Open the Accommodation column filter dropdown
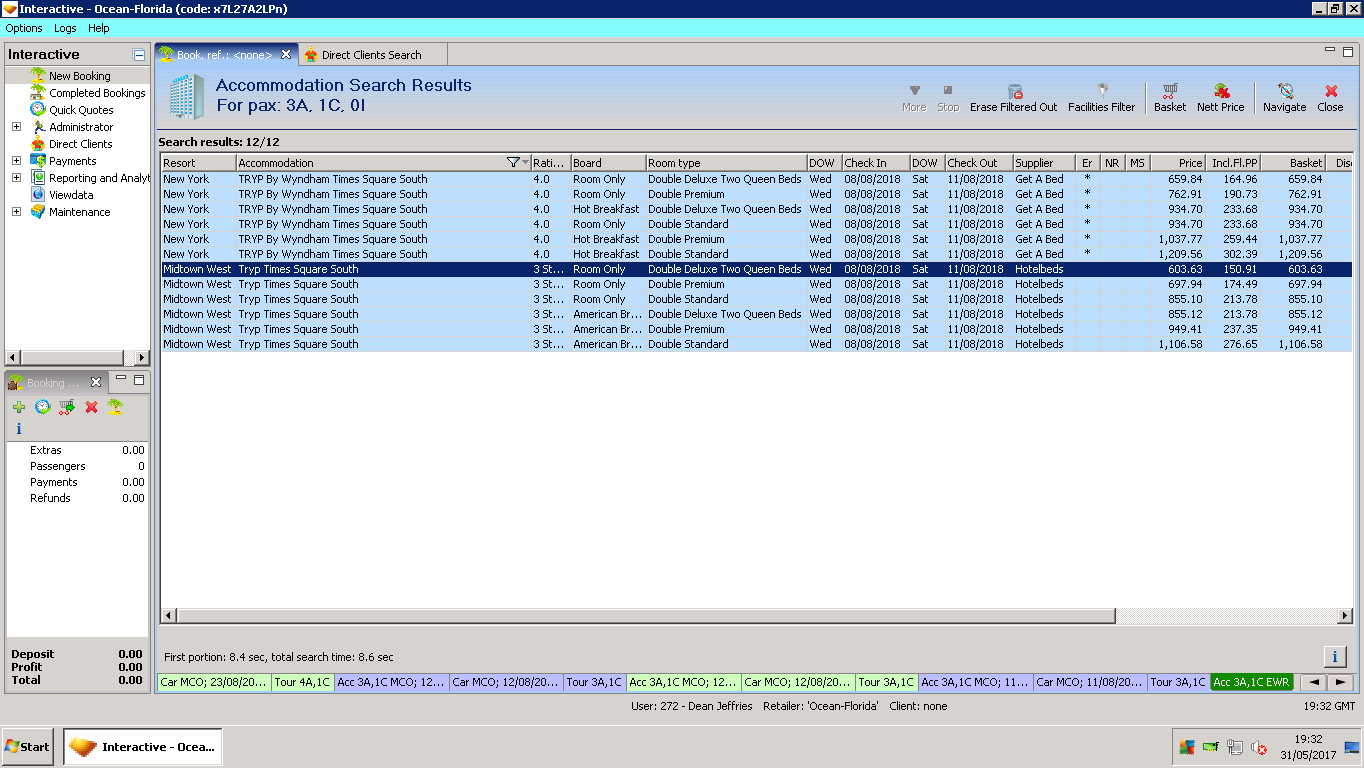This screenshot has height=768, width=1364. pos(517,163)
